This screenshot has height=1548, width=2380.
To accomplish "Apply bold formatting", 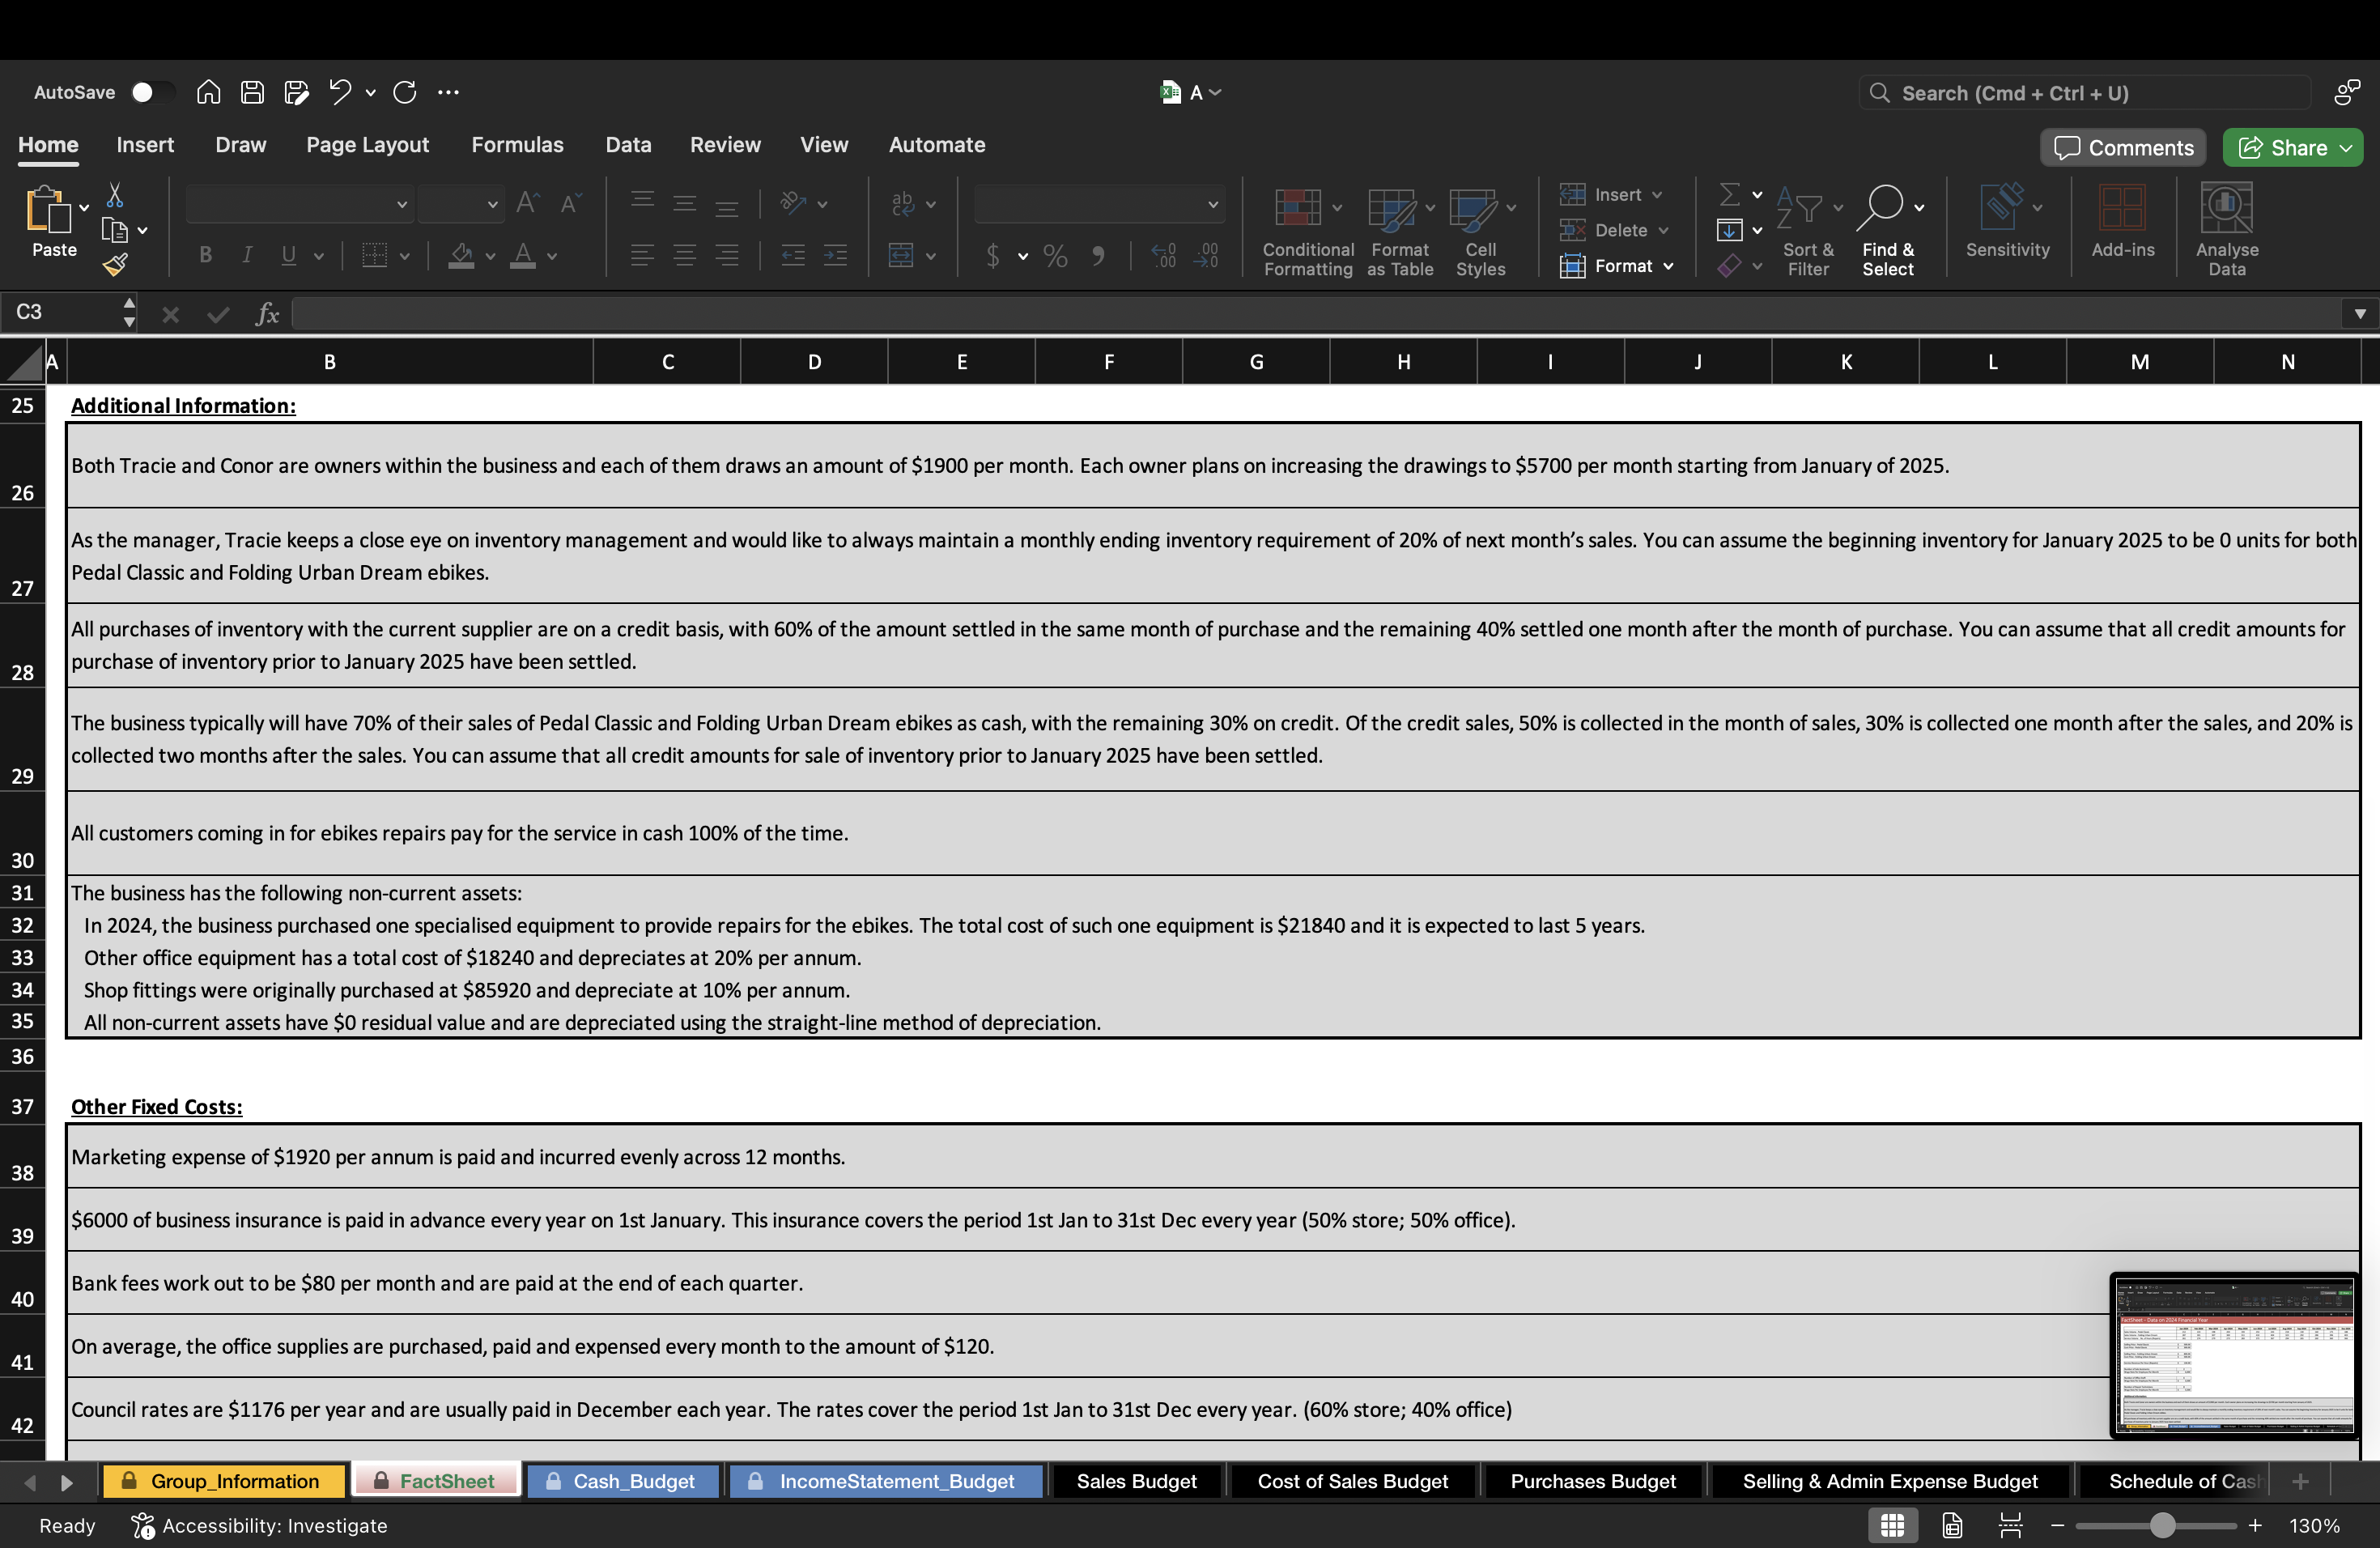I will (204, 256).
